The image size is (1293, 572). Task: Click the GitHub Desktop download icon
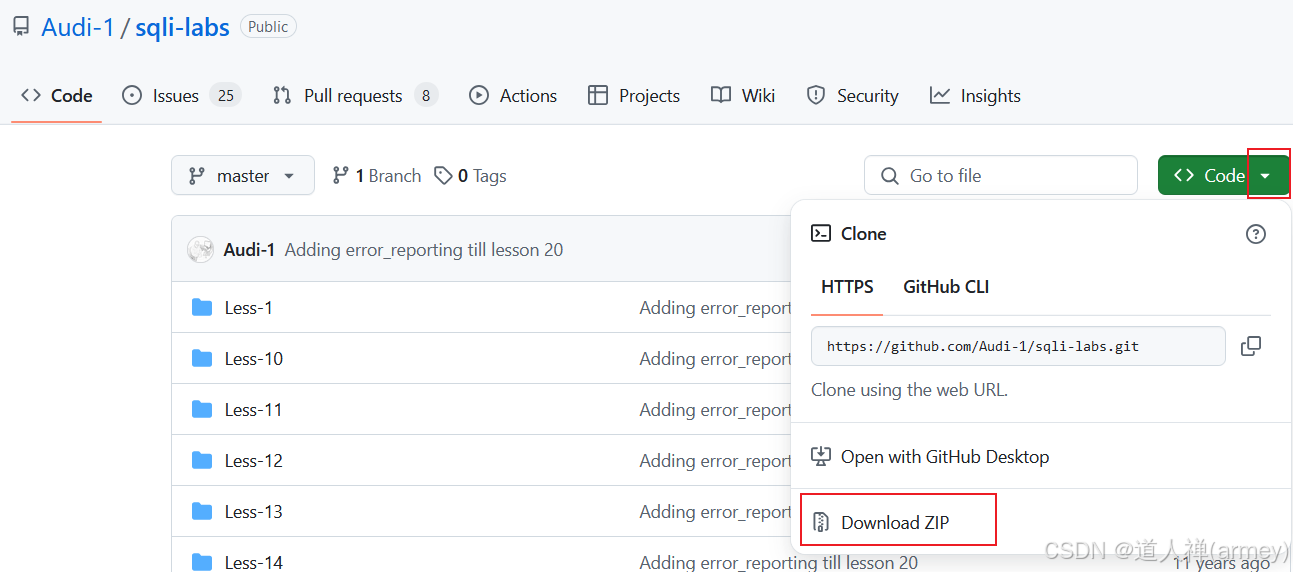click(x=821, y=457)
